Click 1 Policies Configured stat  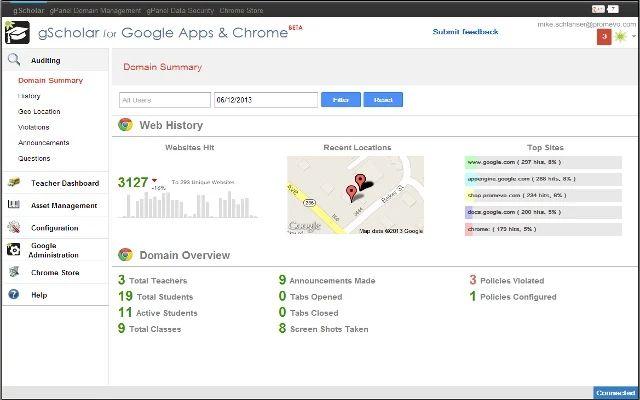513,296
